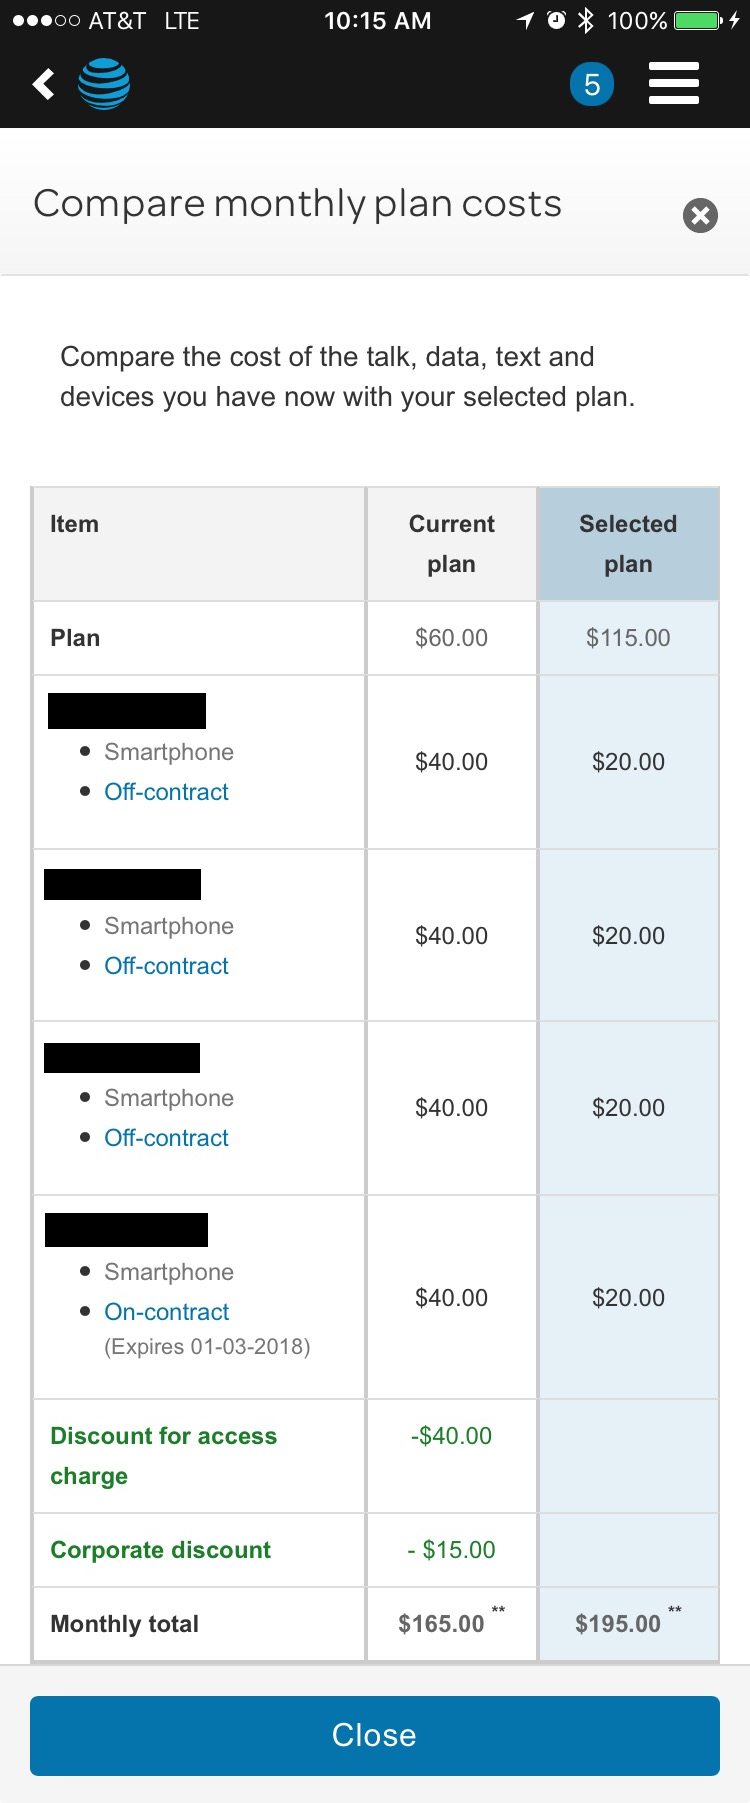The width and height of the screenshot is (750, 1803).
Task: Select the Selected plan column header
Action: [x=628, y=544]
